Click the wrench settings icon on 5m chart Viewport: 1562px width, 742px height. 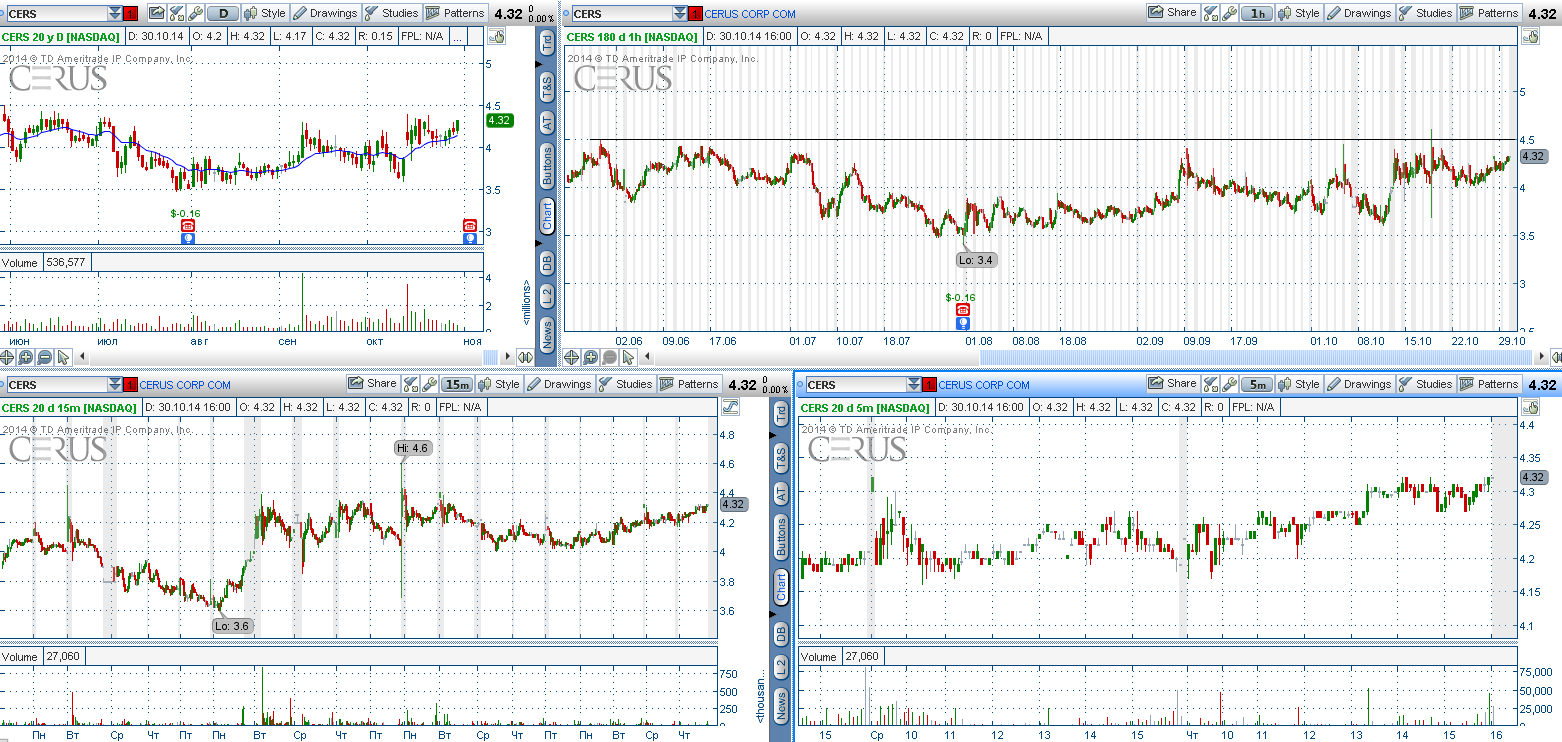click(x=1229, y=384)
